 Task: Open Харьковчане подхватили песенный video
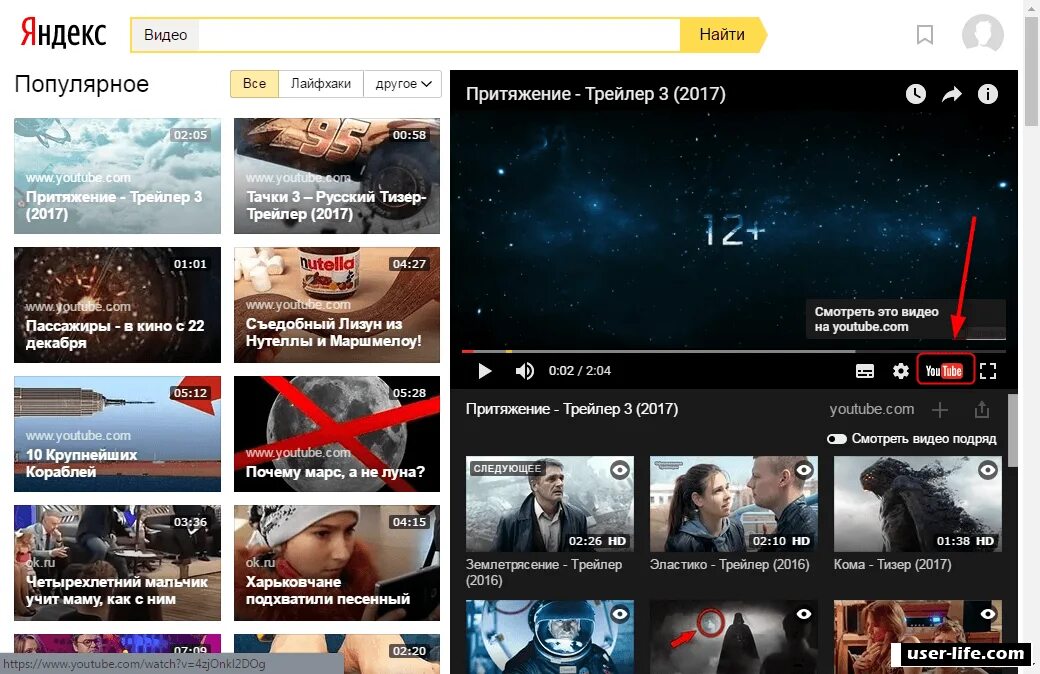coord(337,563)
